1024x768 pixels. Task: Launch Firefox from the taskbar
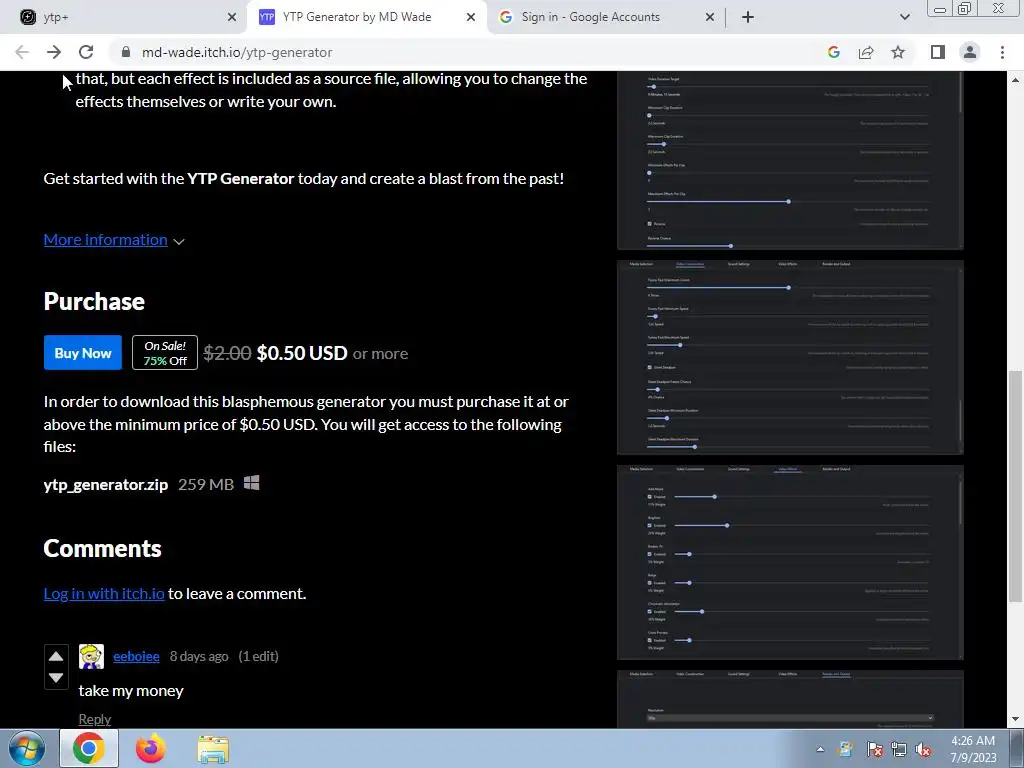tap(150, 748)
